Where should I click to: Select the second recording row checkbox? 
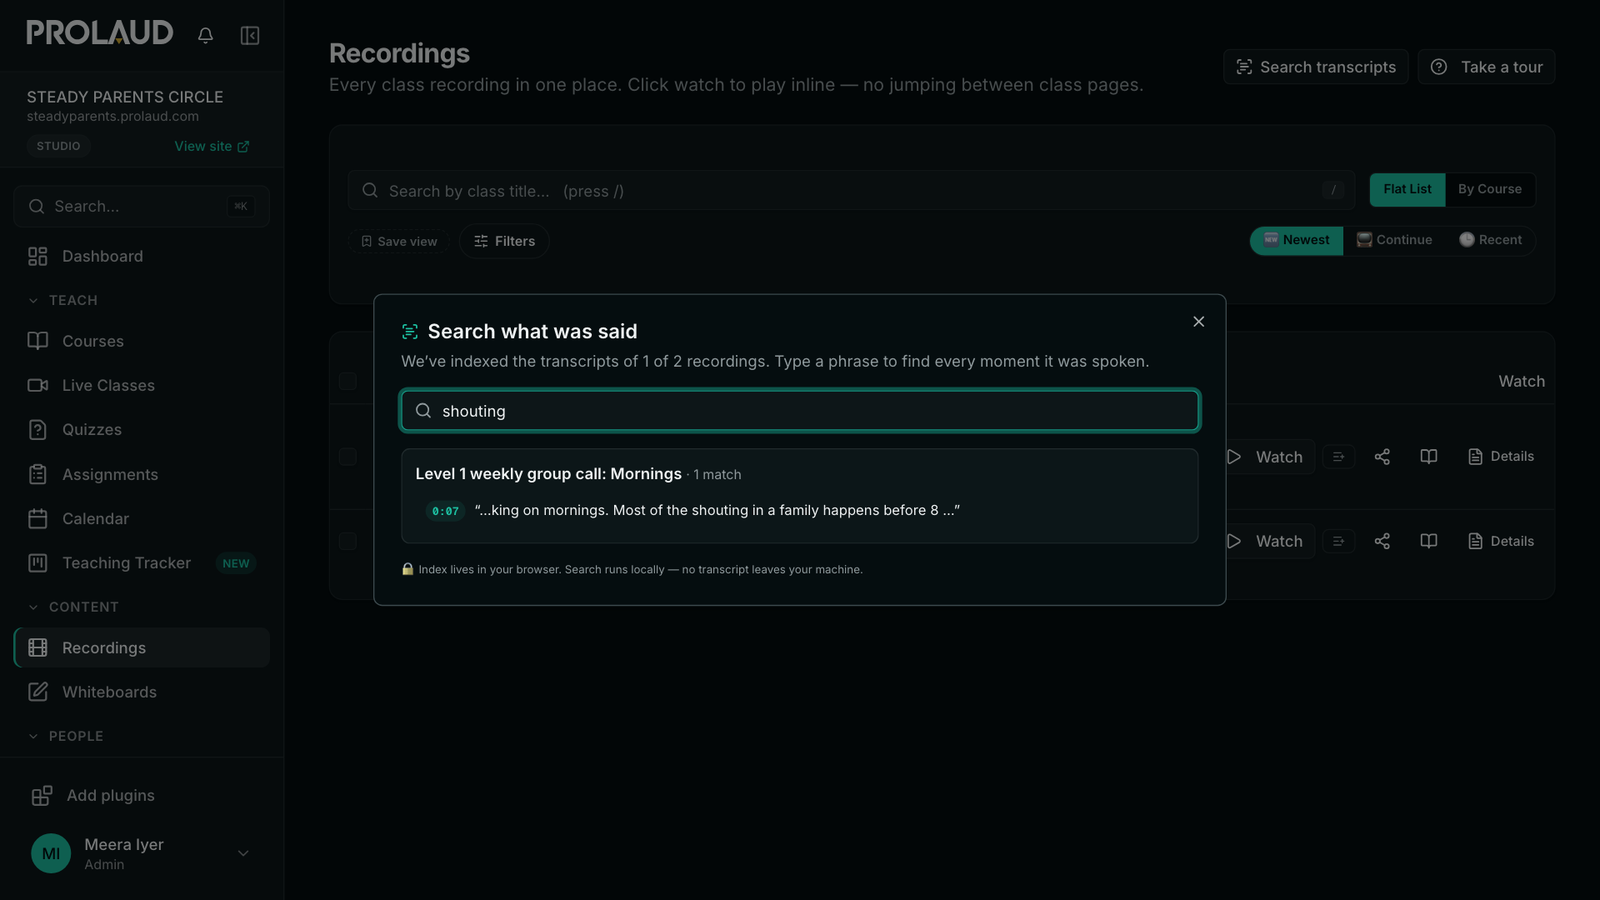pos(348,541)
